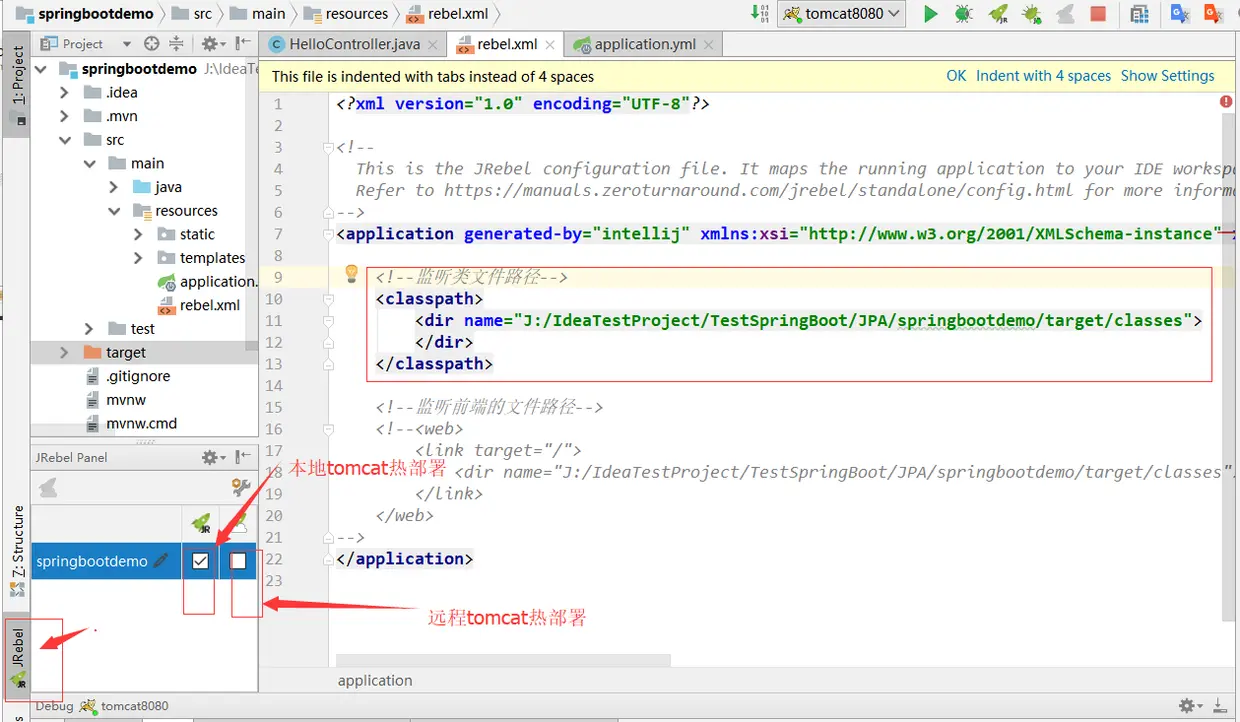1240x722 pixels.
Task: Expand the target folder in the project tree
Action: [x=65, y=352]
